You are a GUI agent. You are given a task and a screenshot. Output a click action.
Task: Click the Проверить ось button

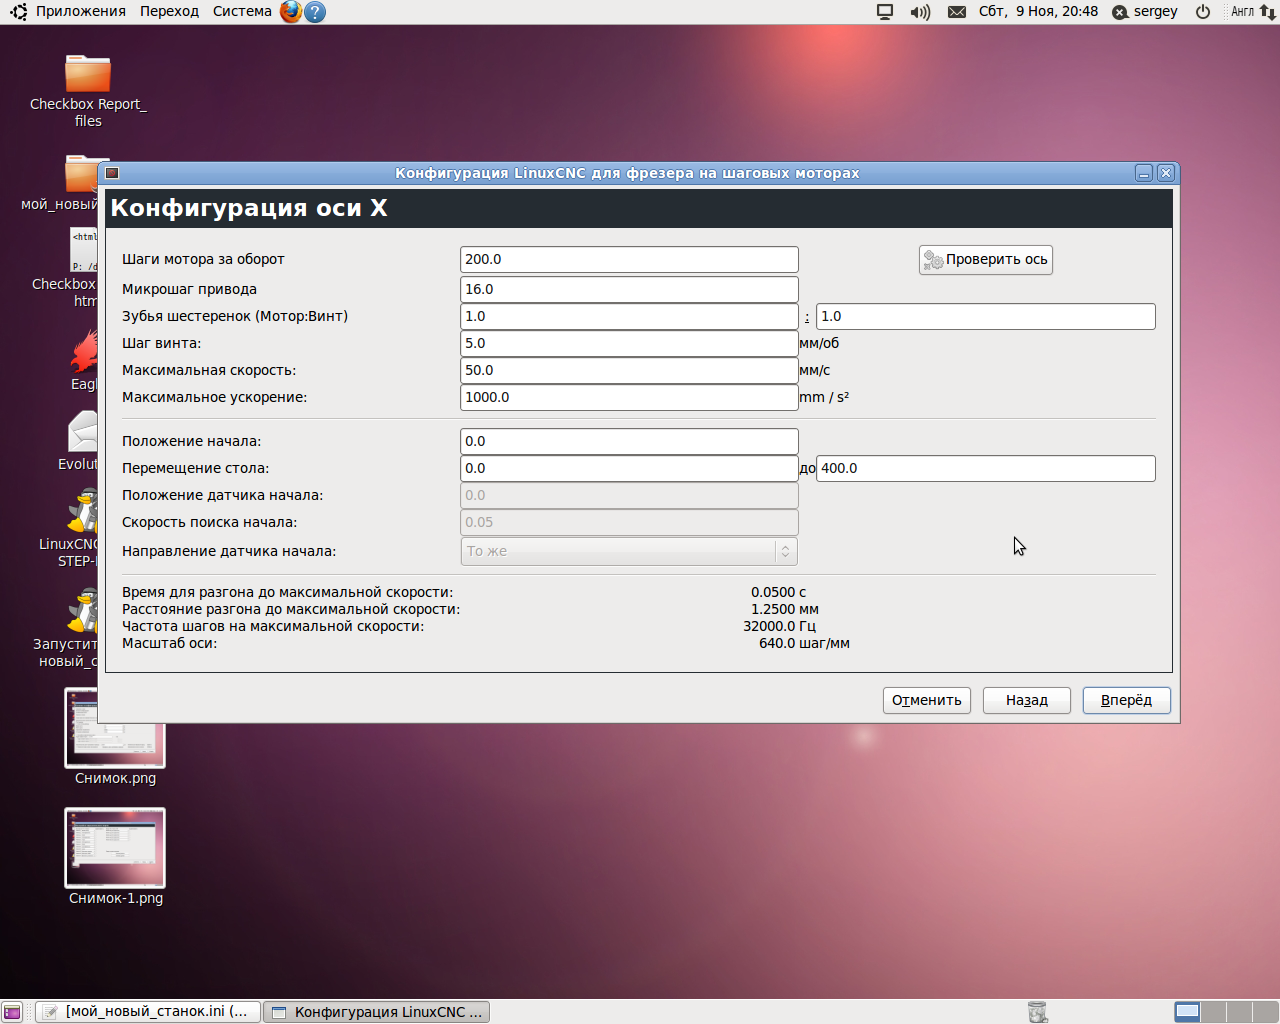click(986, 260)
